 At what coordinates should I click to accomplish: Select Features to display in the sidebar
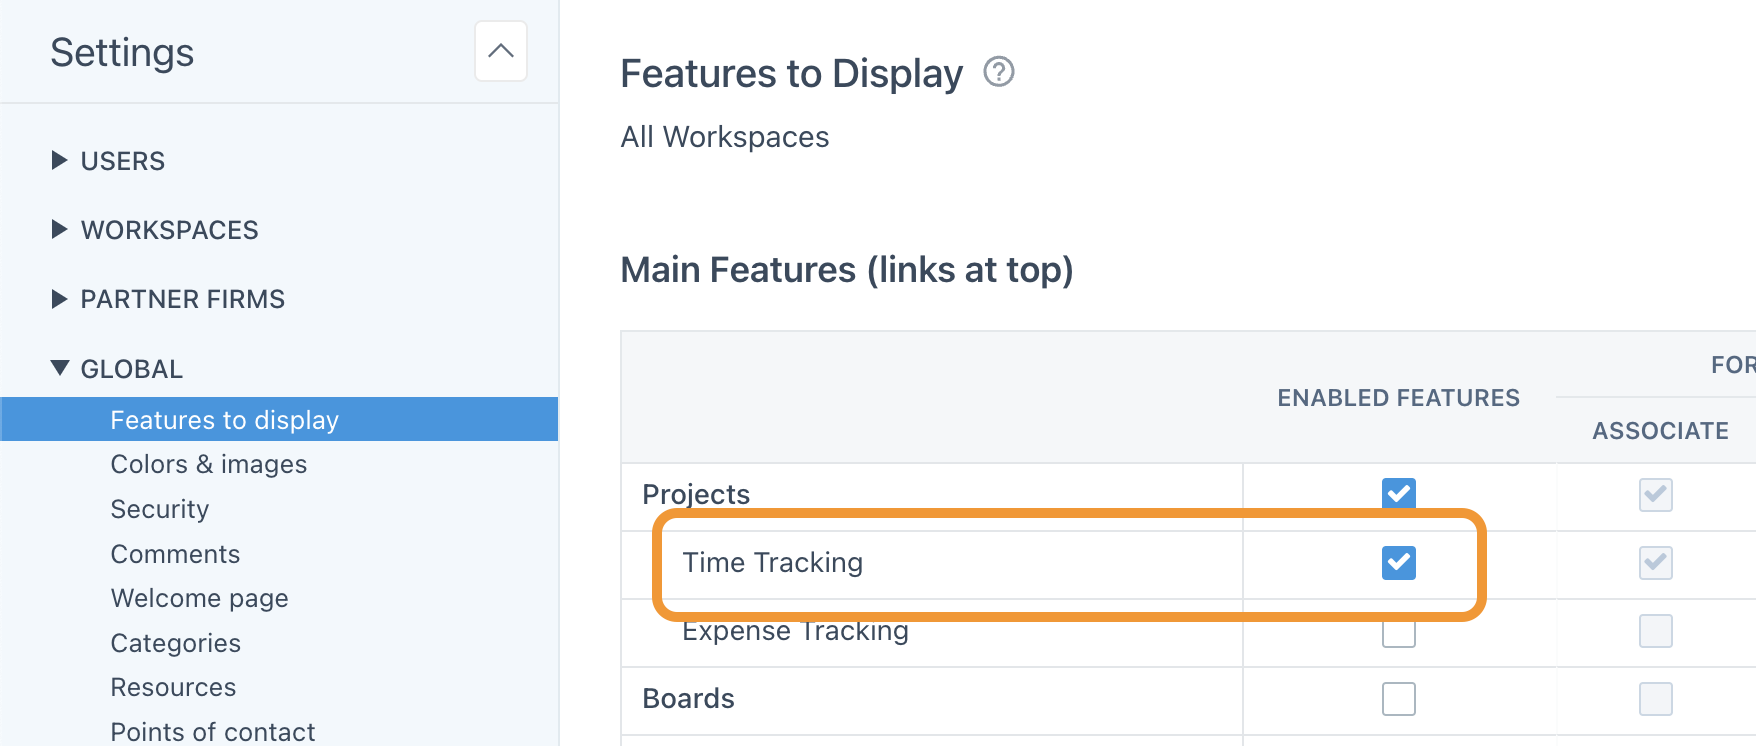(x=224, y=419)
